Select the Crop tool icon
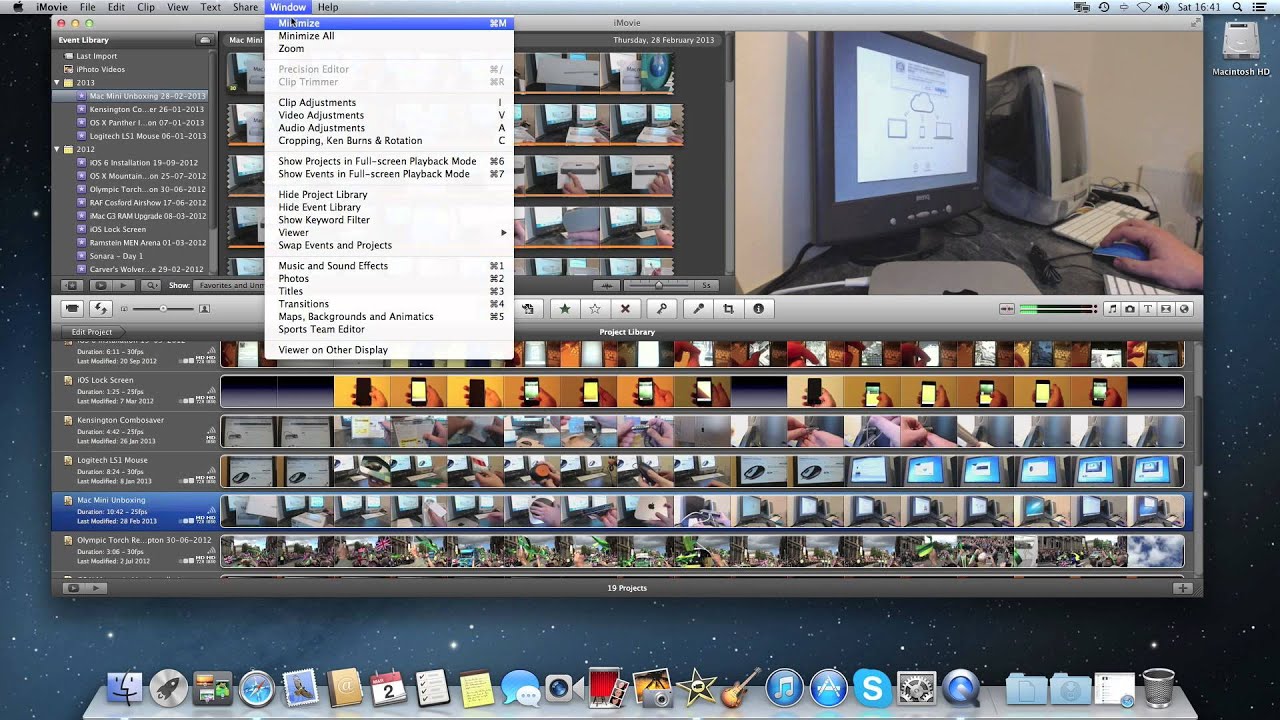 [x=728, y=309]
